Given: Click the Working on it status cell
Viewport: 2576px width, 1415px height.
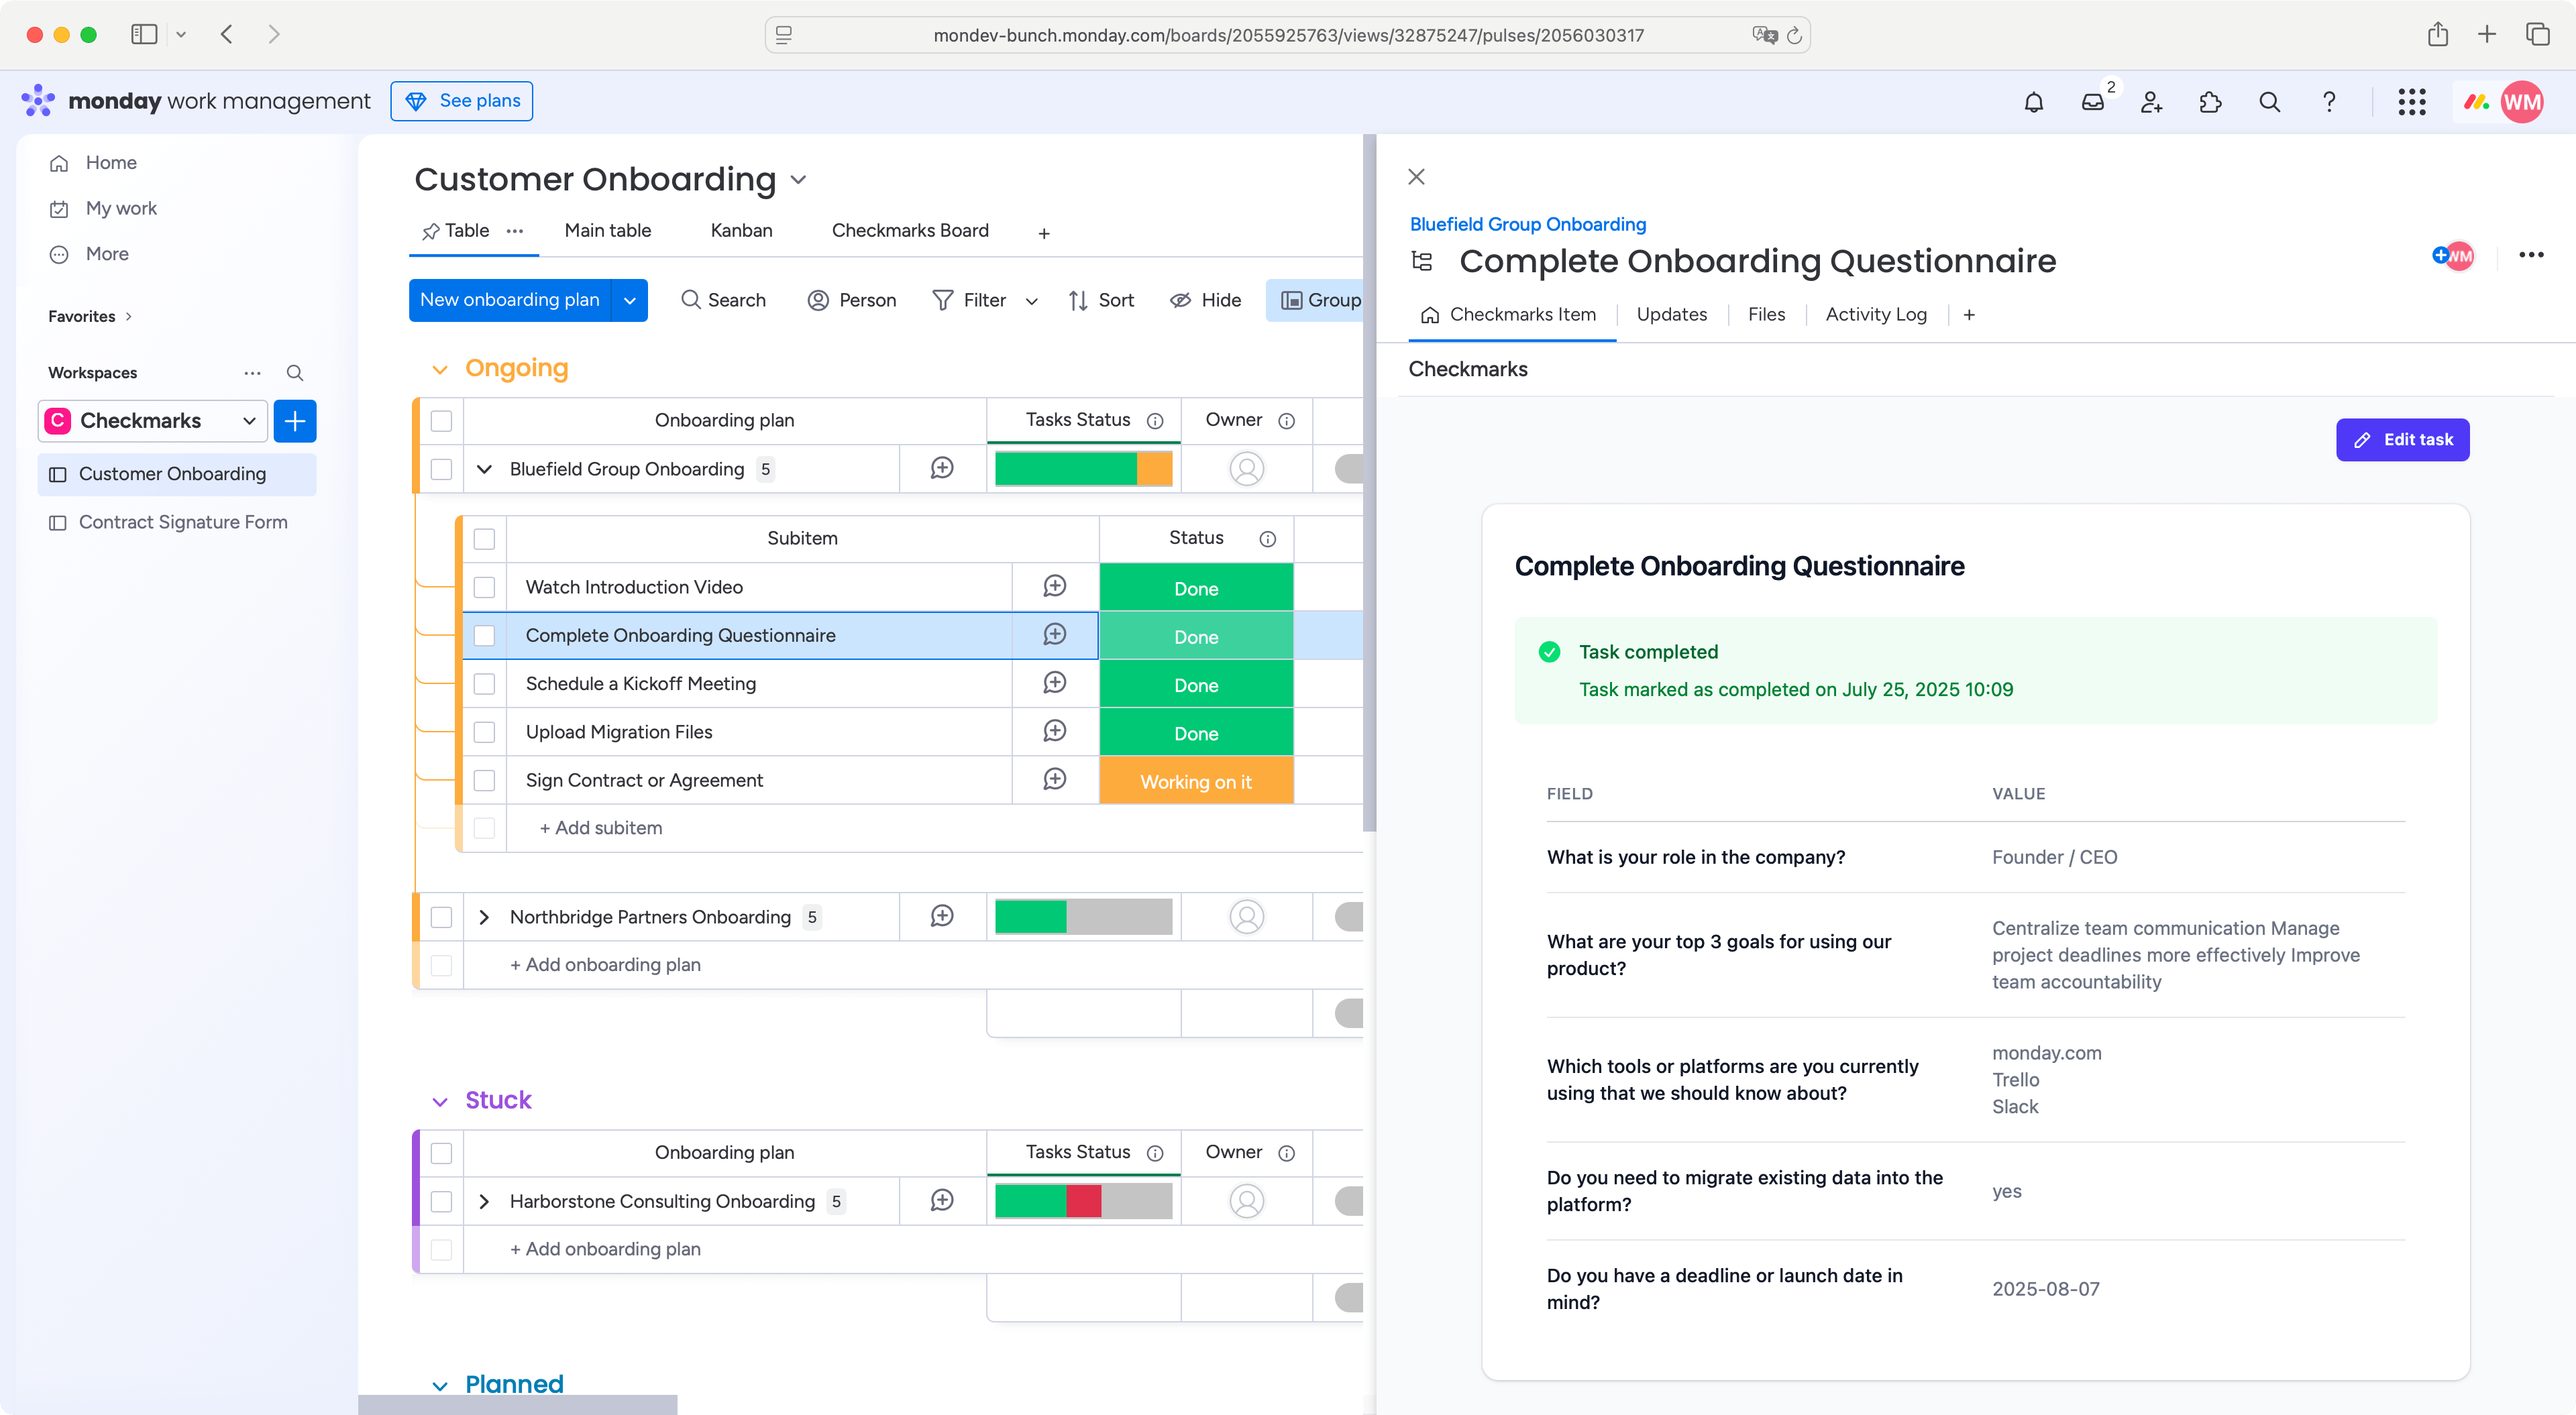Looking at the screenshot, I should (1196, 781).
